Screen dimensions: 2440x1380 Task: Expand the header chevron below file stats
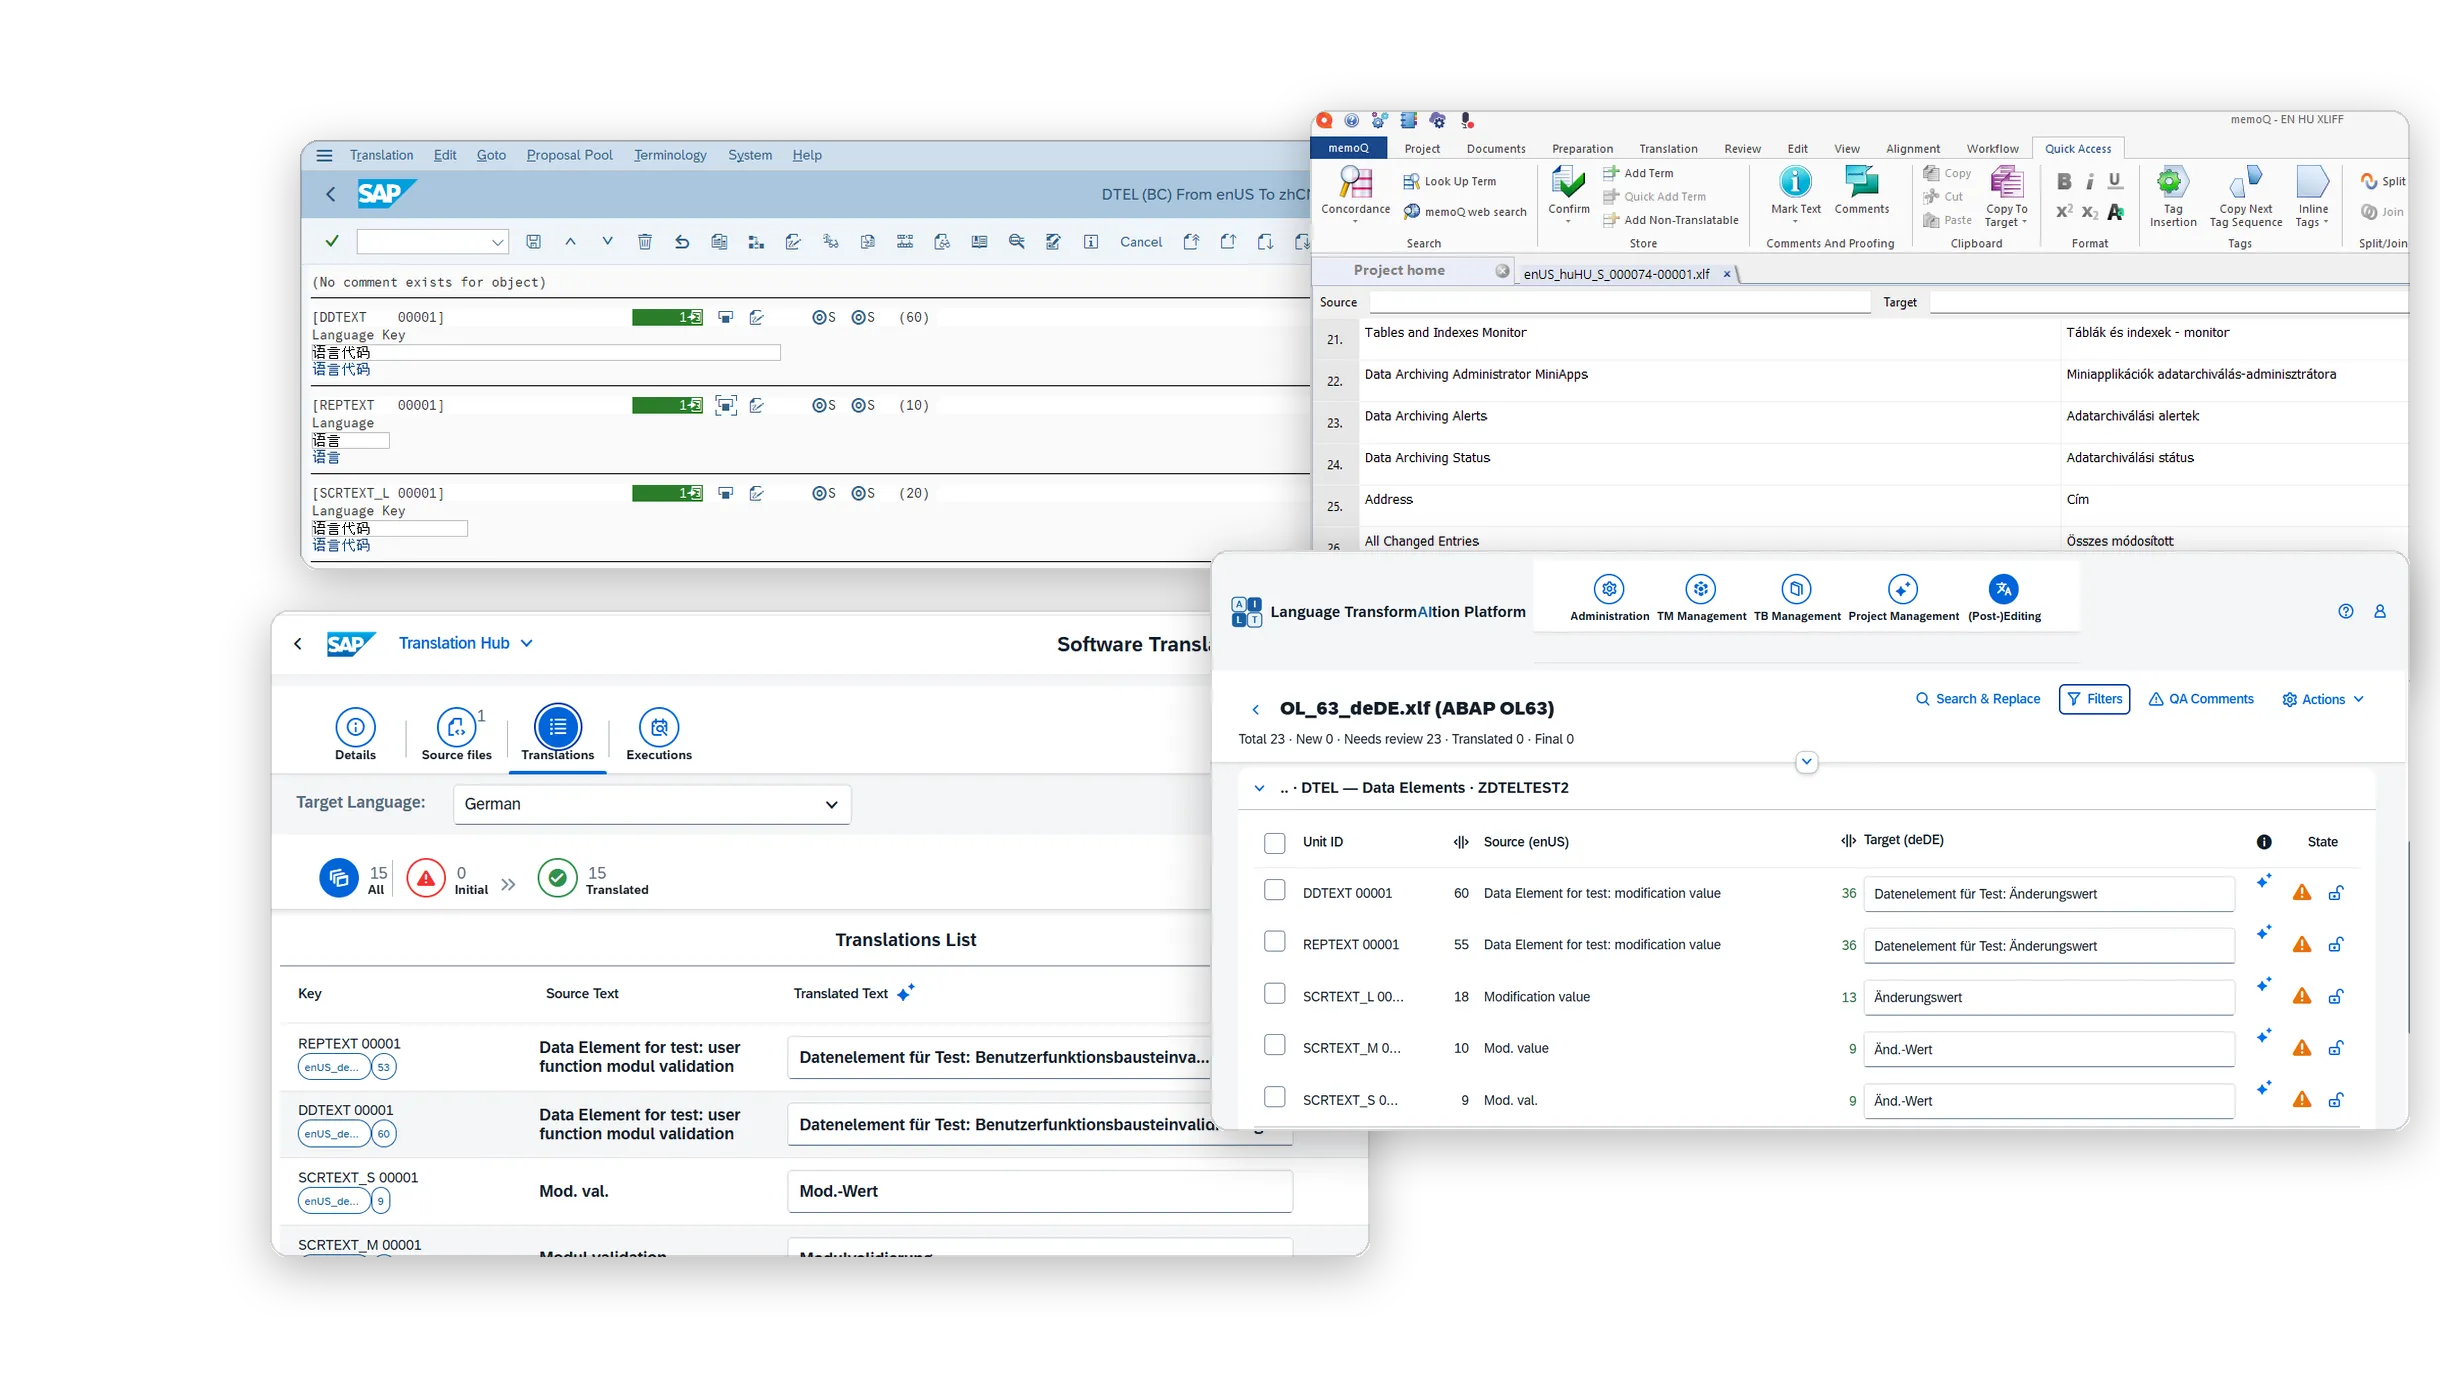(x=1806, y=762)
